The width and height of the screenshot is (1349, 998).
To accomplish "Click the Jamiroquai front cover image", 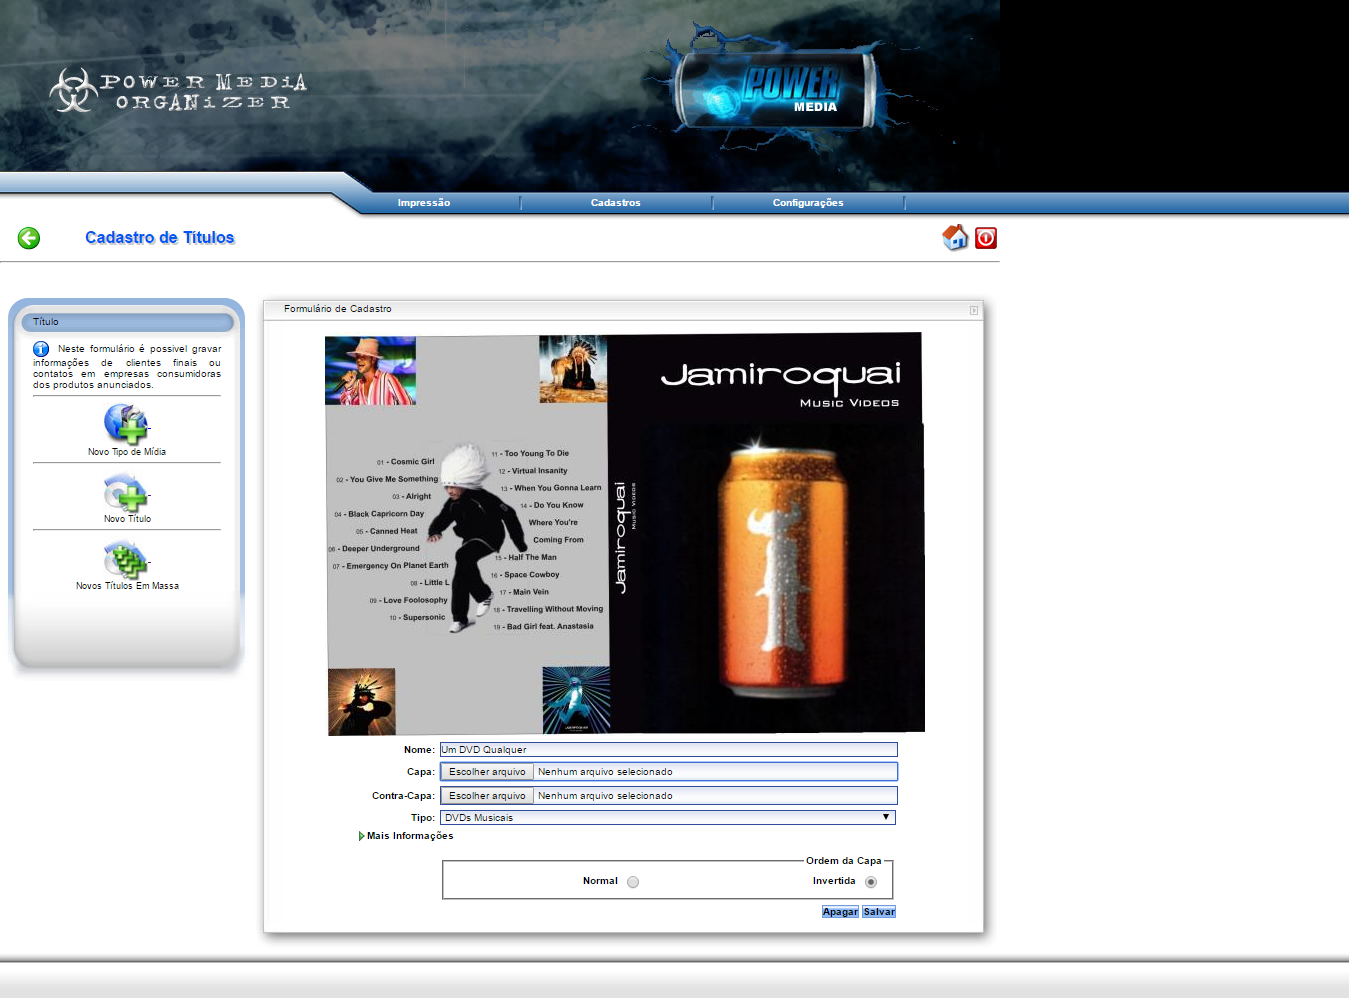I will (766, 533).
